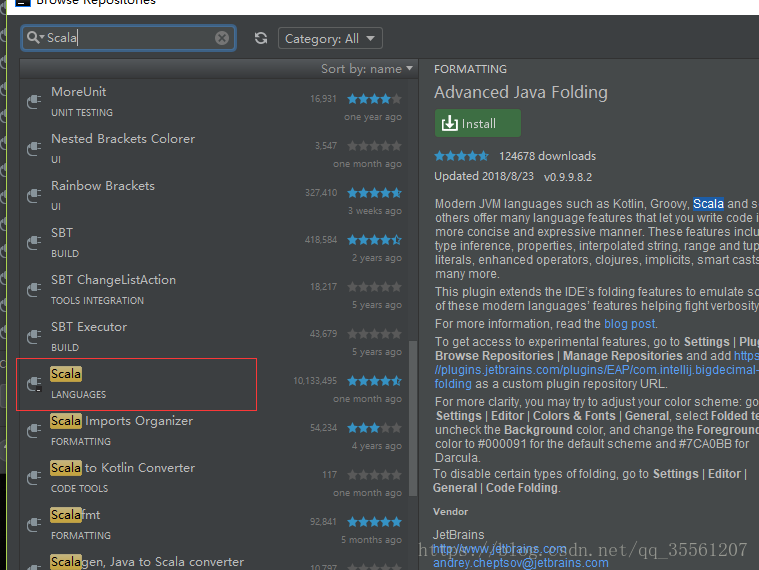Click the highlighted Scala word in description

[708, 204]
